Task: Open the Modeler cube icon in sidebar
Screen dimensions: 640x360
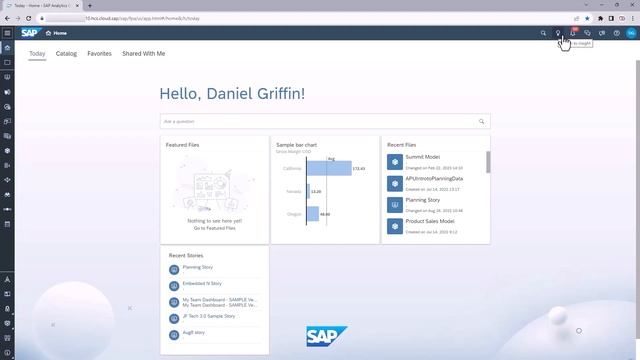Action: [7, 151]
